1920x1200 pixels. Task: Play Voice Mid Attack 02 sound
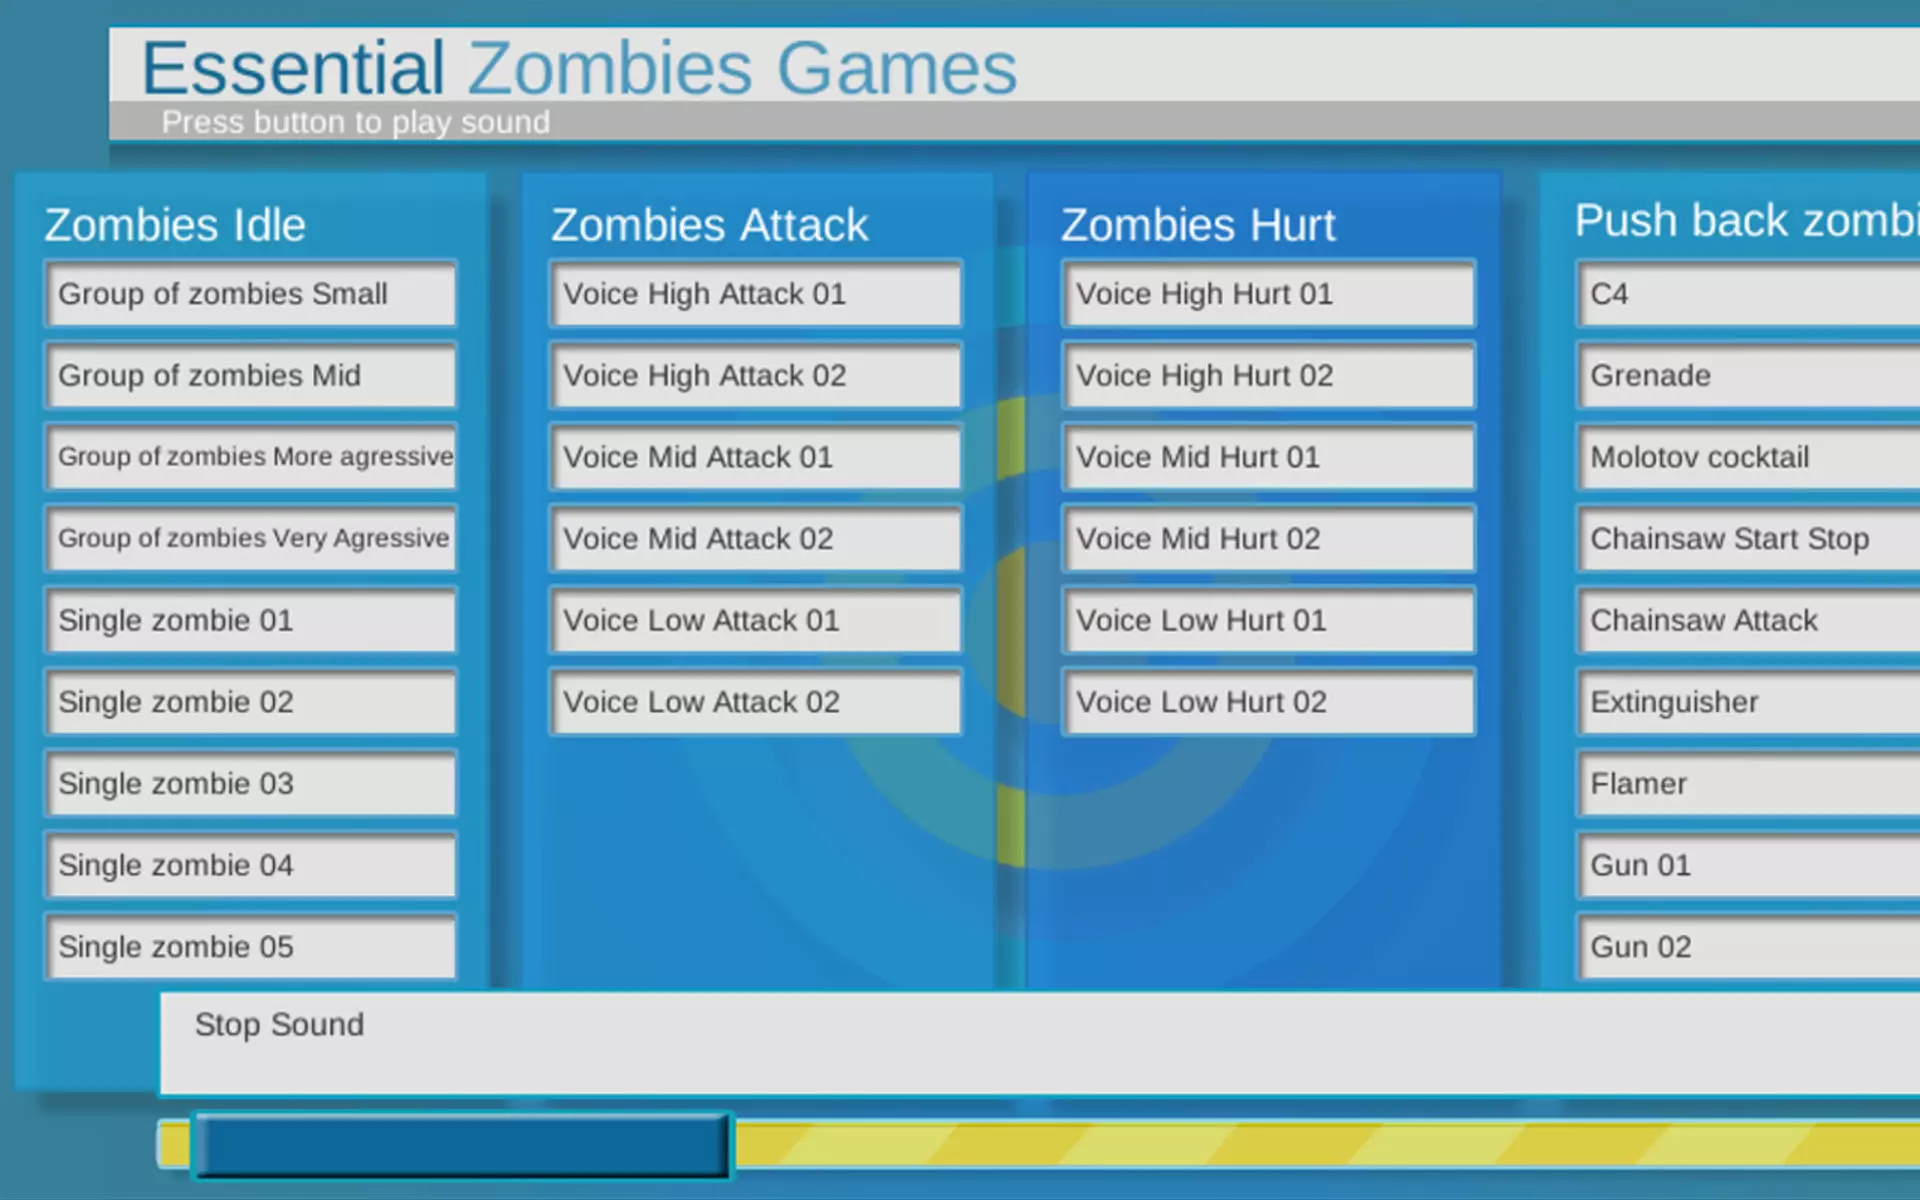click(755, 539)
